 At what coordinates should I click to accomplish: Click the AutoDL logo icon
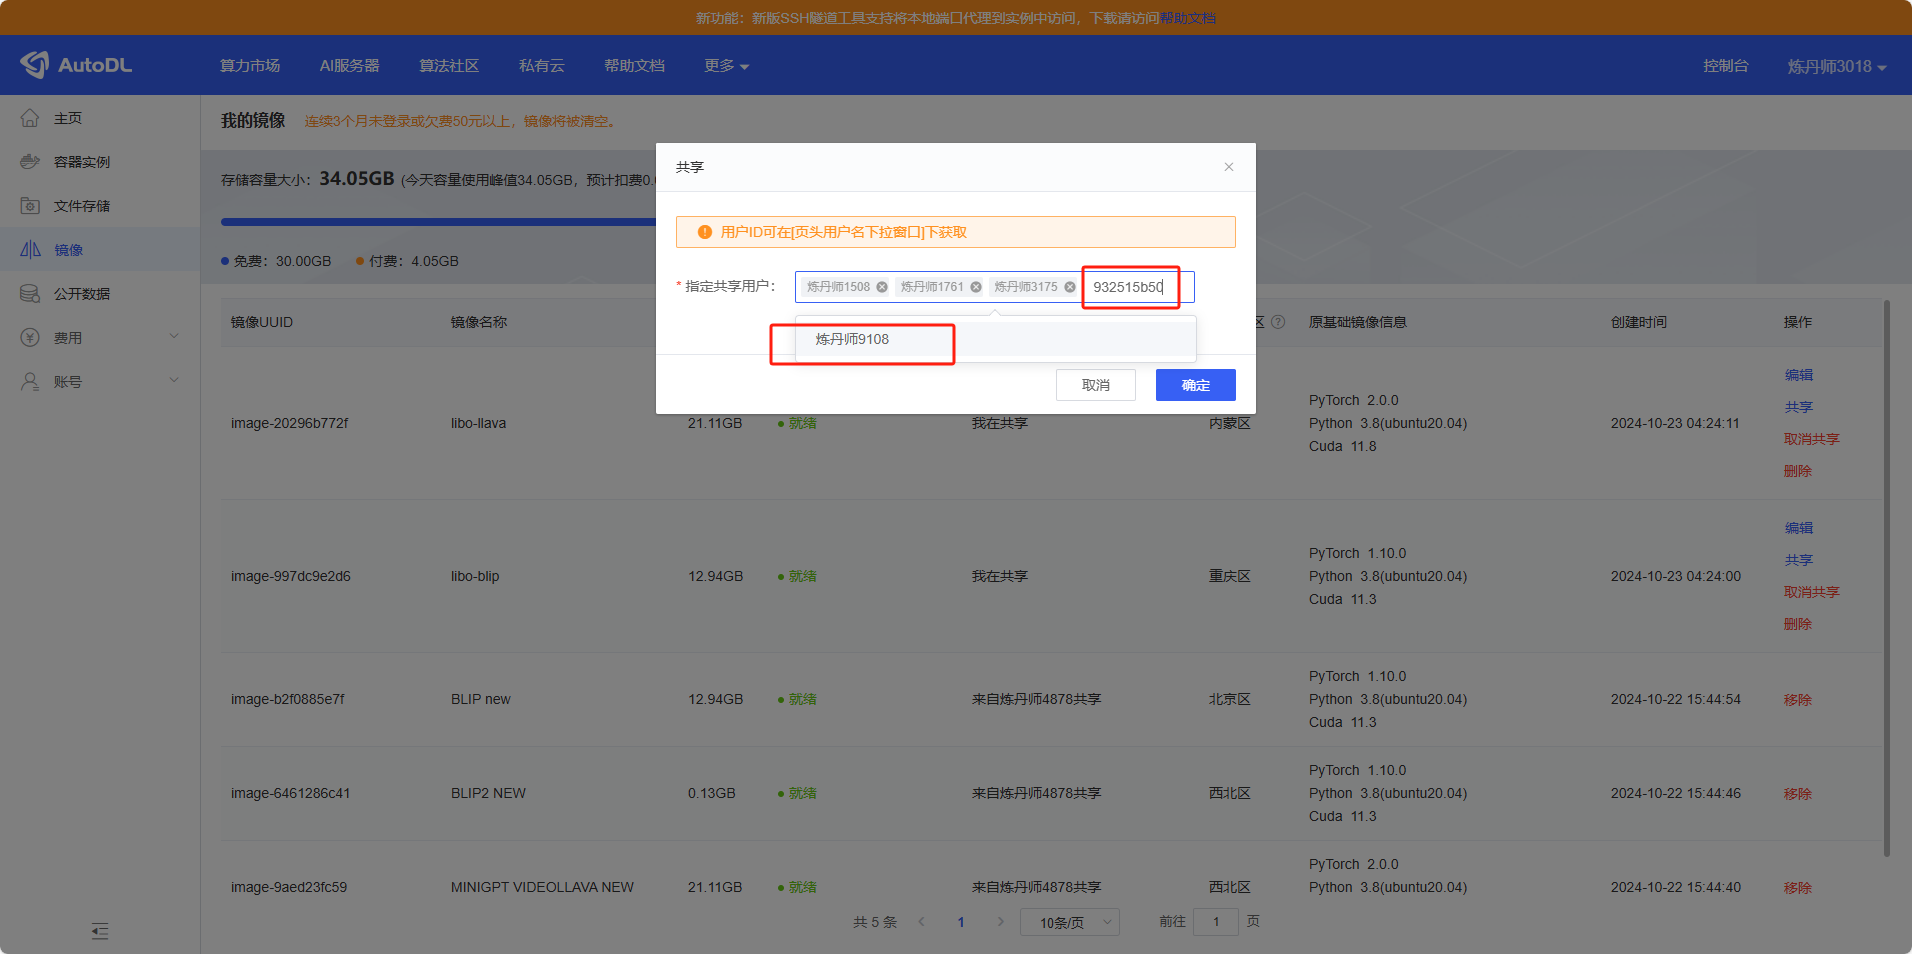pyautogui.click(x=35, y=65)
